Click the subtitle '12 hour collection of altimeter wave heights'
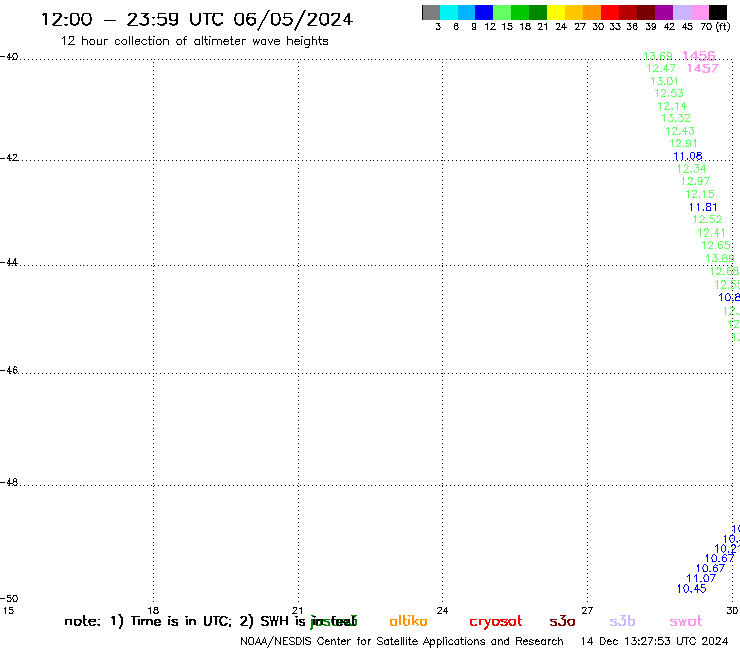This screenshot has height=650, width=740. (x=194, y=42)
